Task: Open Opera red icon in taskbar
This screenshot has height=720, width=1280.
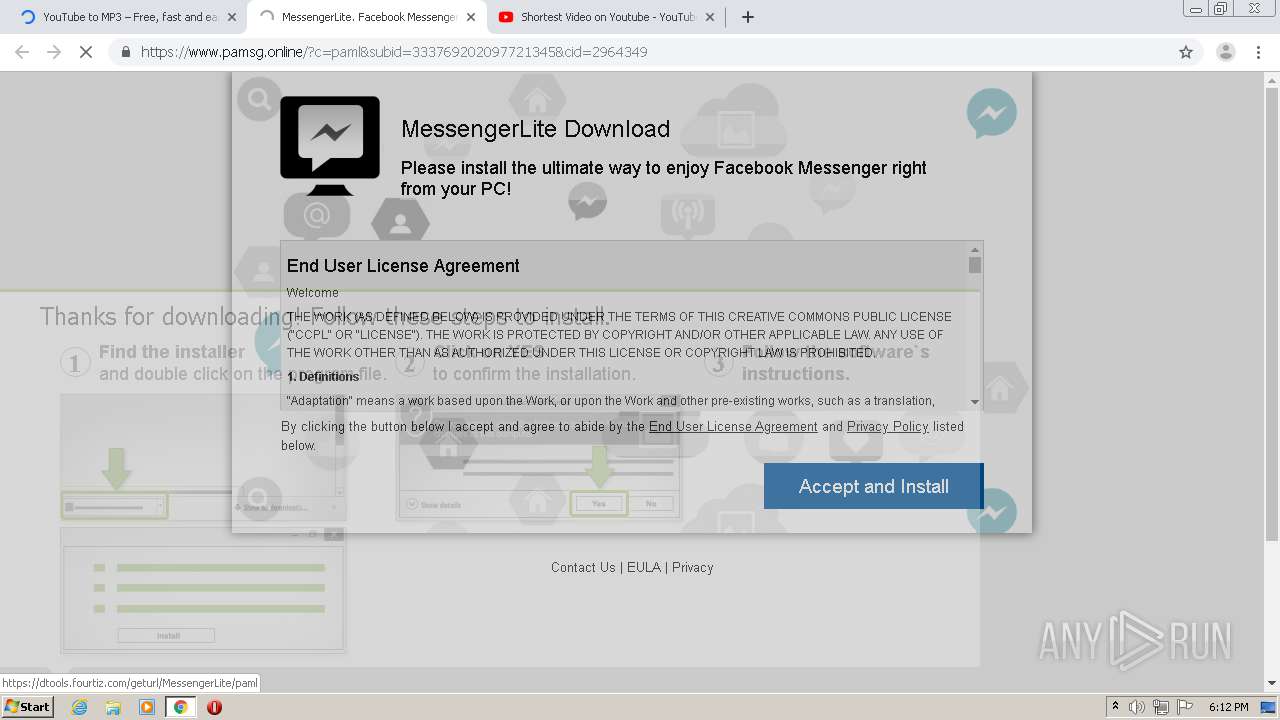Action: (214, 707)
